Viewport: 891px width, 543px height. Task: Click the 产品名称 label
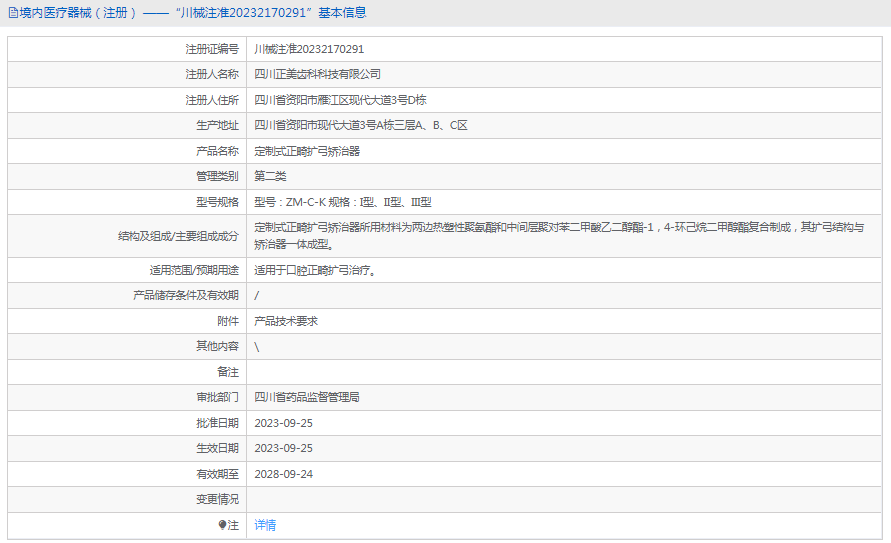tap(218, 151)
